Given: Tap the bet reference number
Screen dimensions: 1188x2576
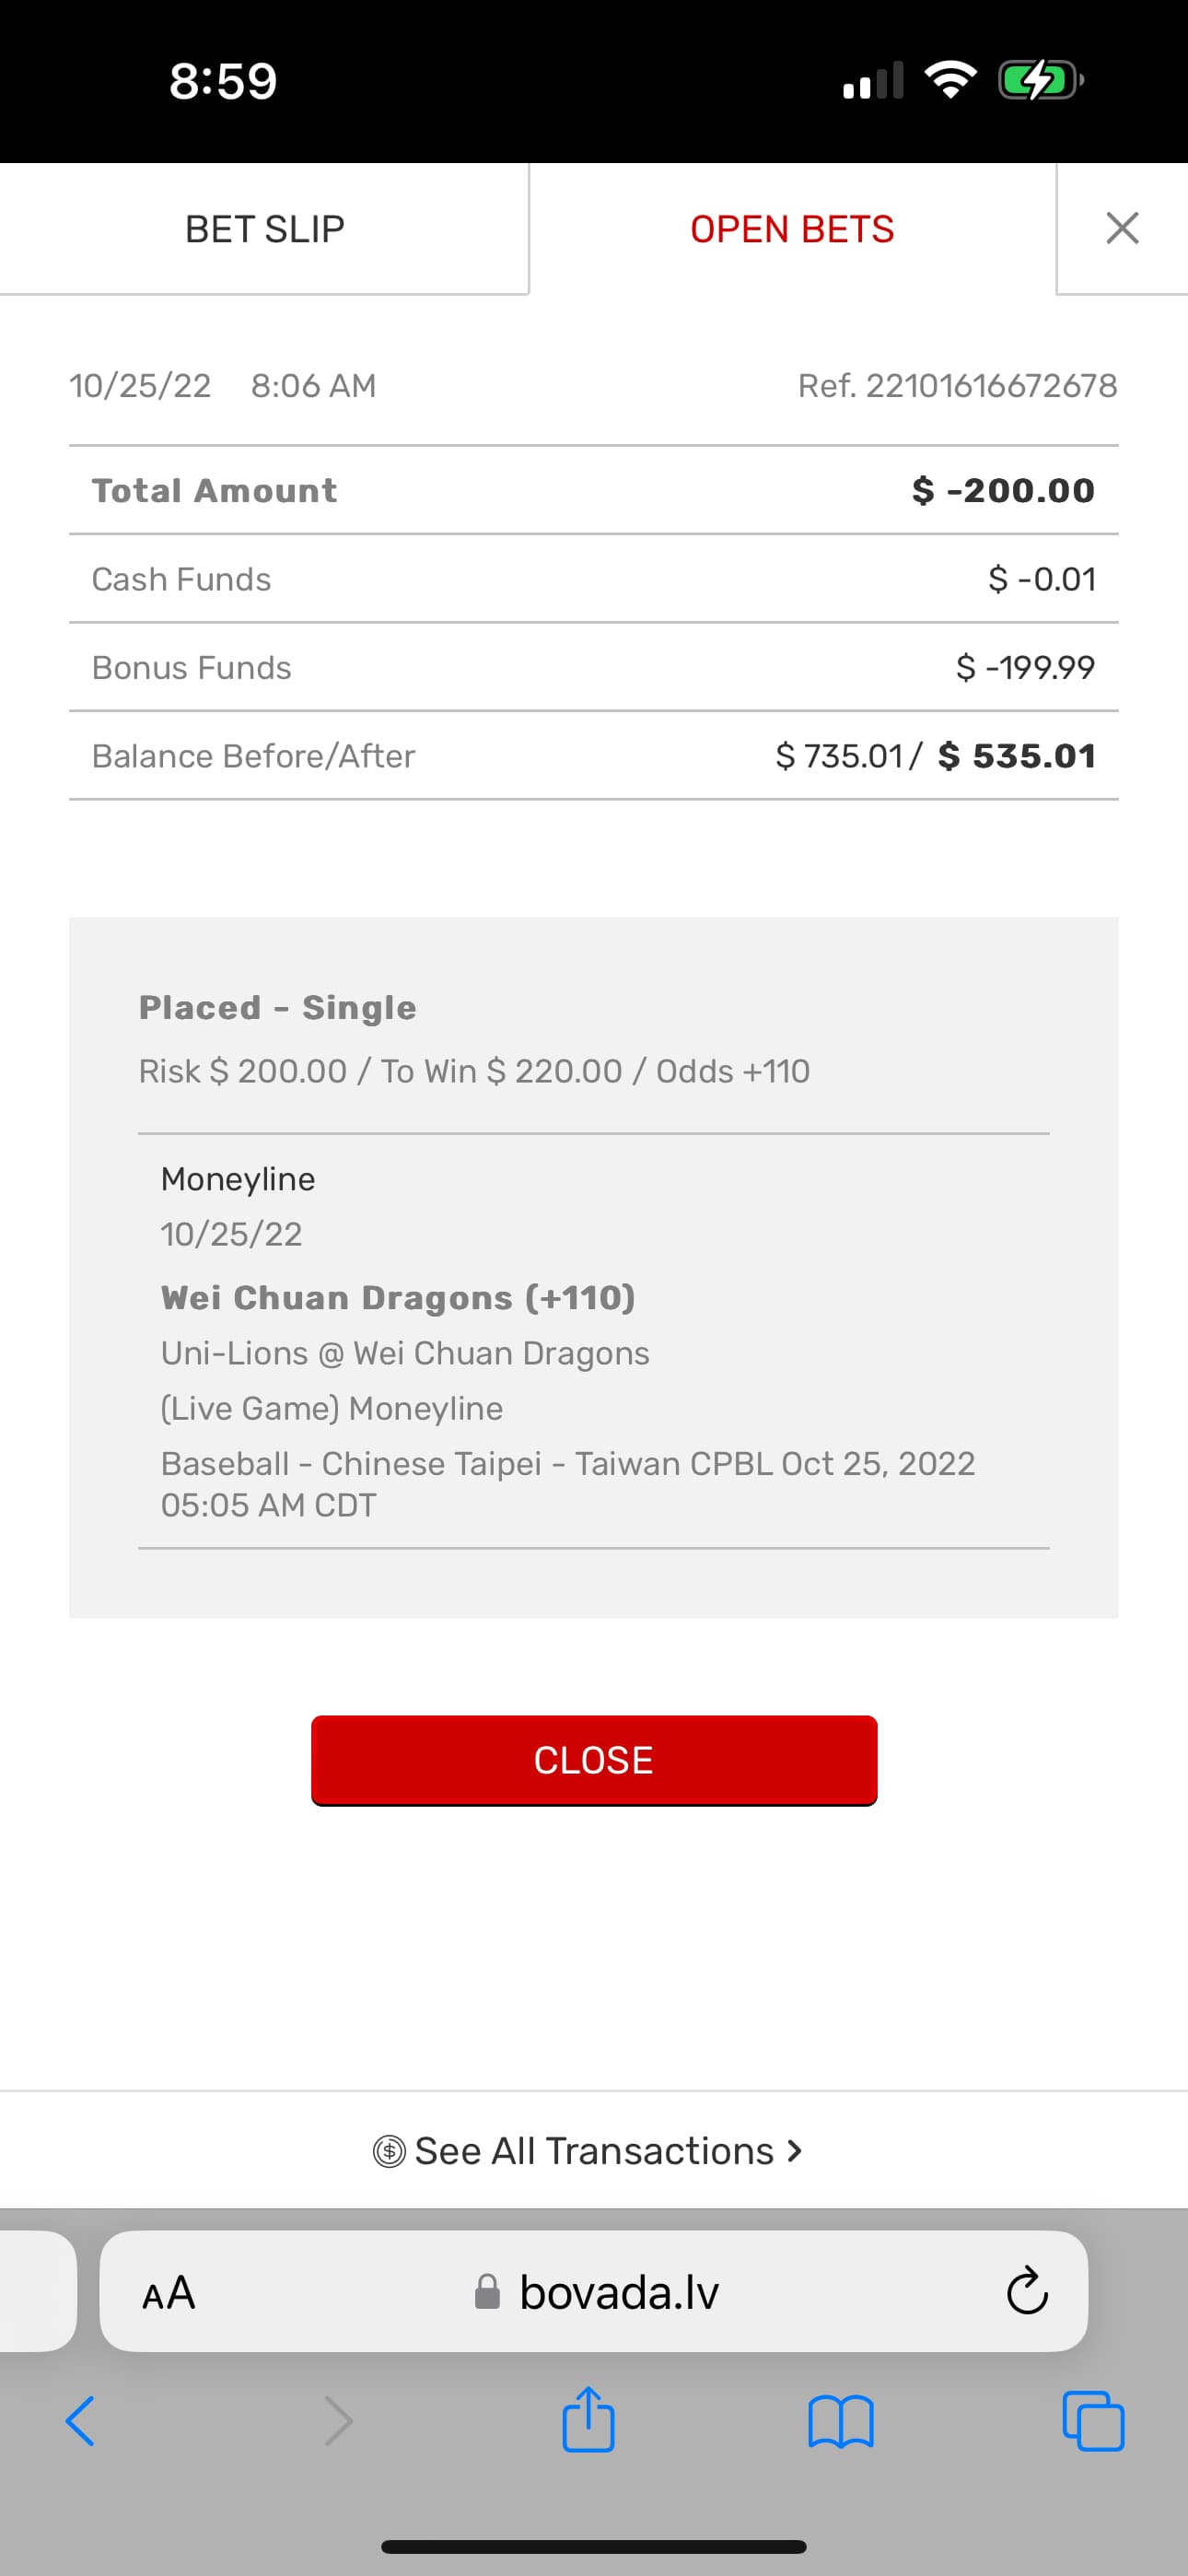Looking at the screenshot, I should [957, 386].
